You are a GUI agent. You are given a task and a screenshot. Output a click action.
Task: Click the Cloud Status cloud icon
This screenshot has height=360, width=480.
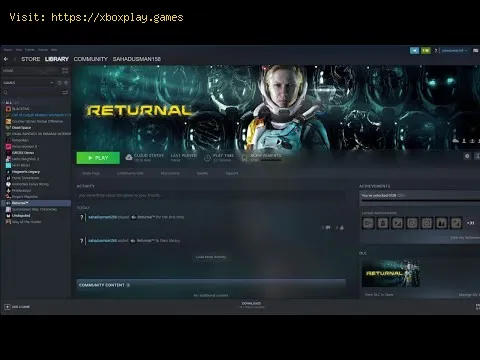(129, 157)
